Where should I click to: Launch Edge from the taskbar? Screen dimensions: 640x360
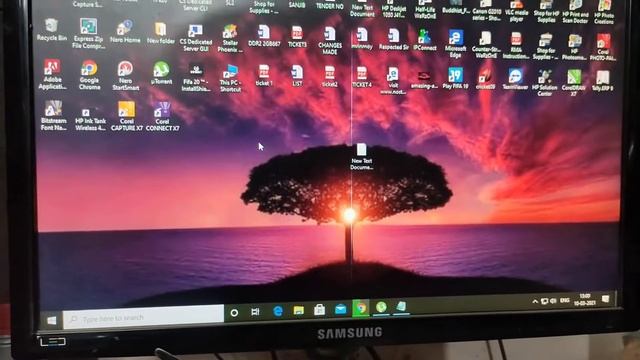(x=278, y=311)
